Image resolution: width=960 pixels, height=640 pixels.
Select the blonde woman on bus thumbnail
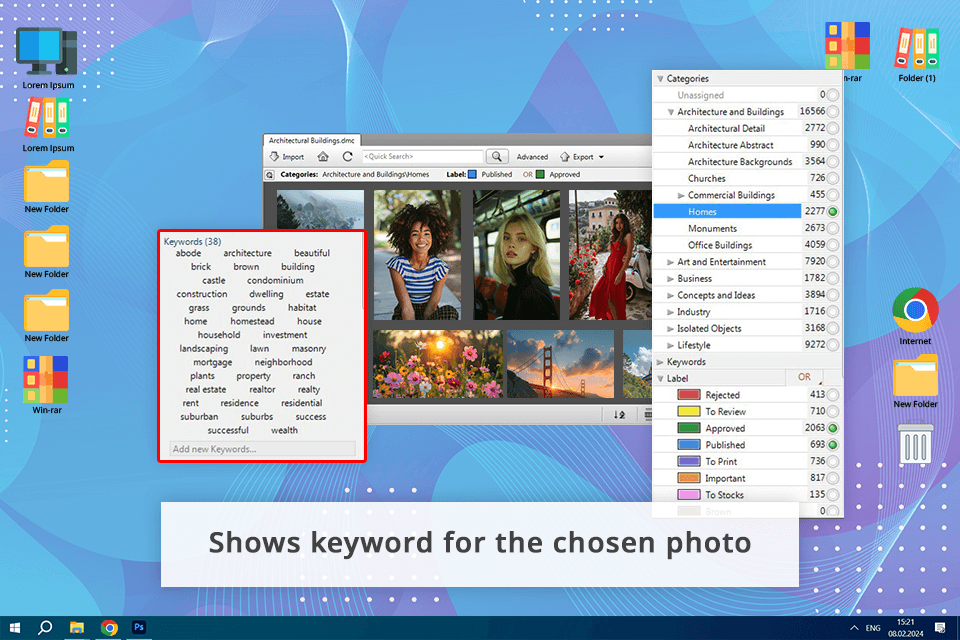click(516, 255)
